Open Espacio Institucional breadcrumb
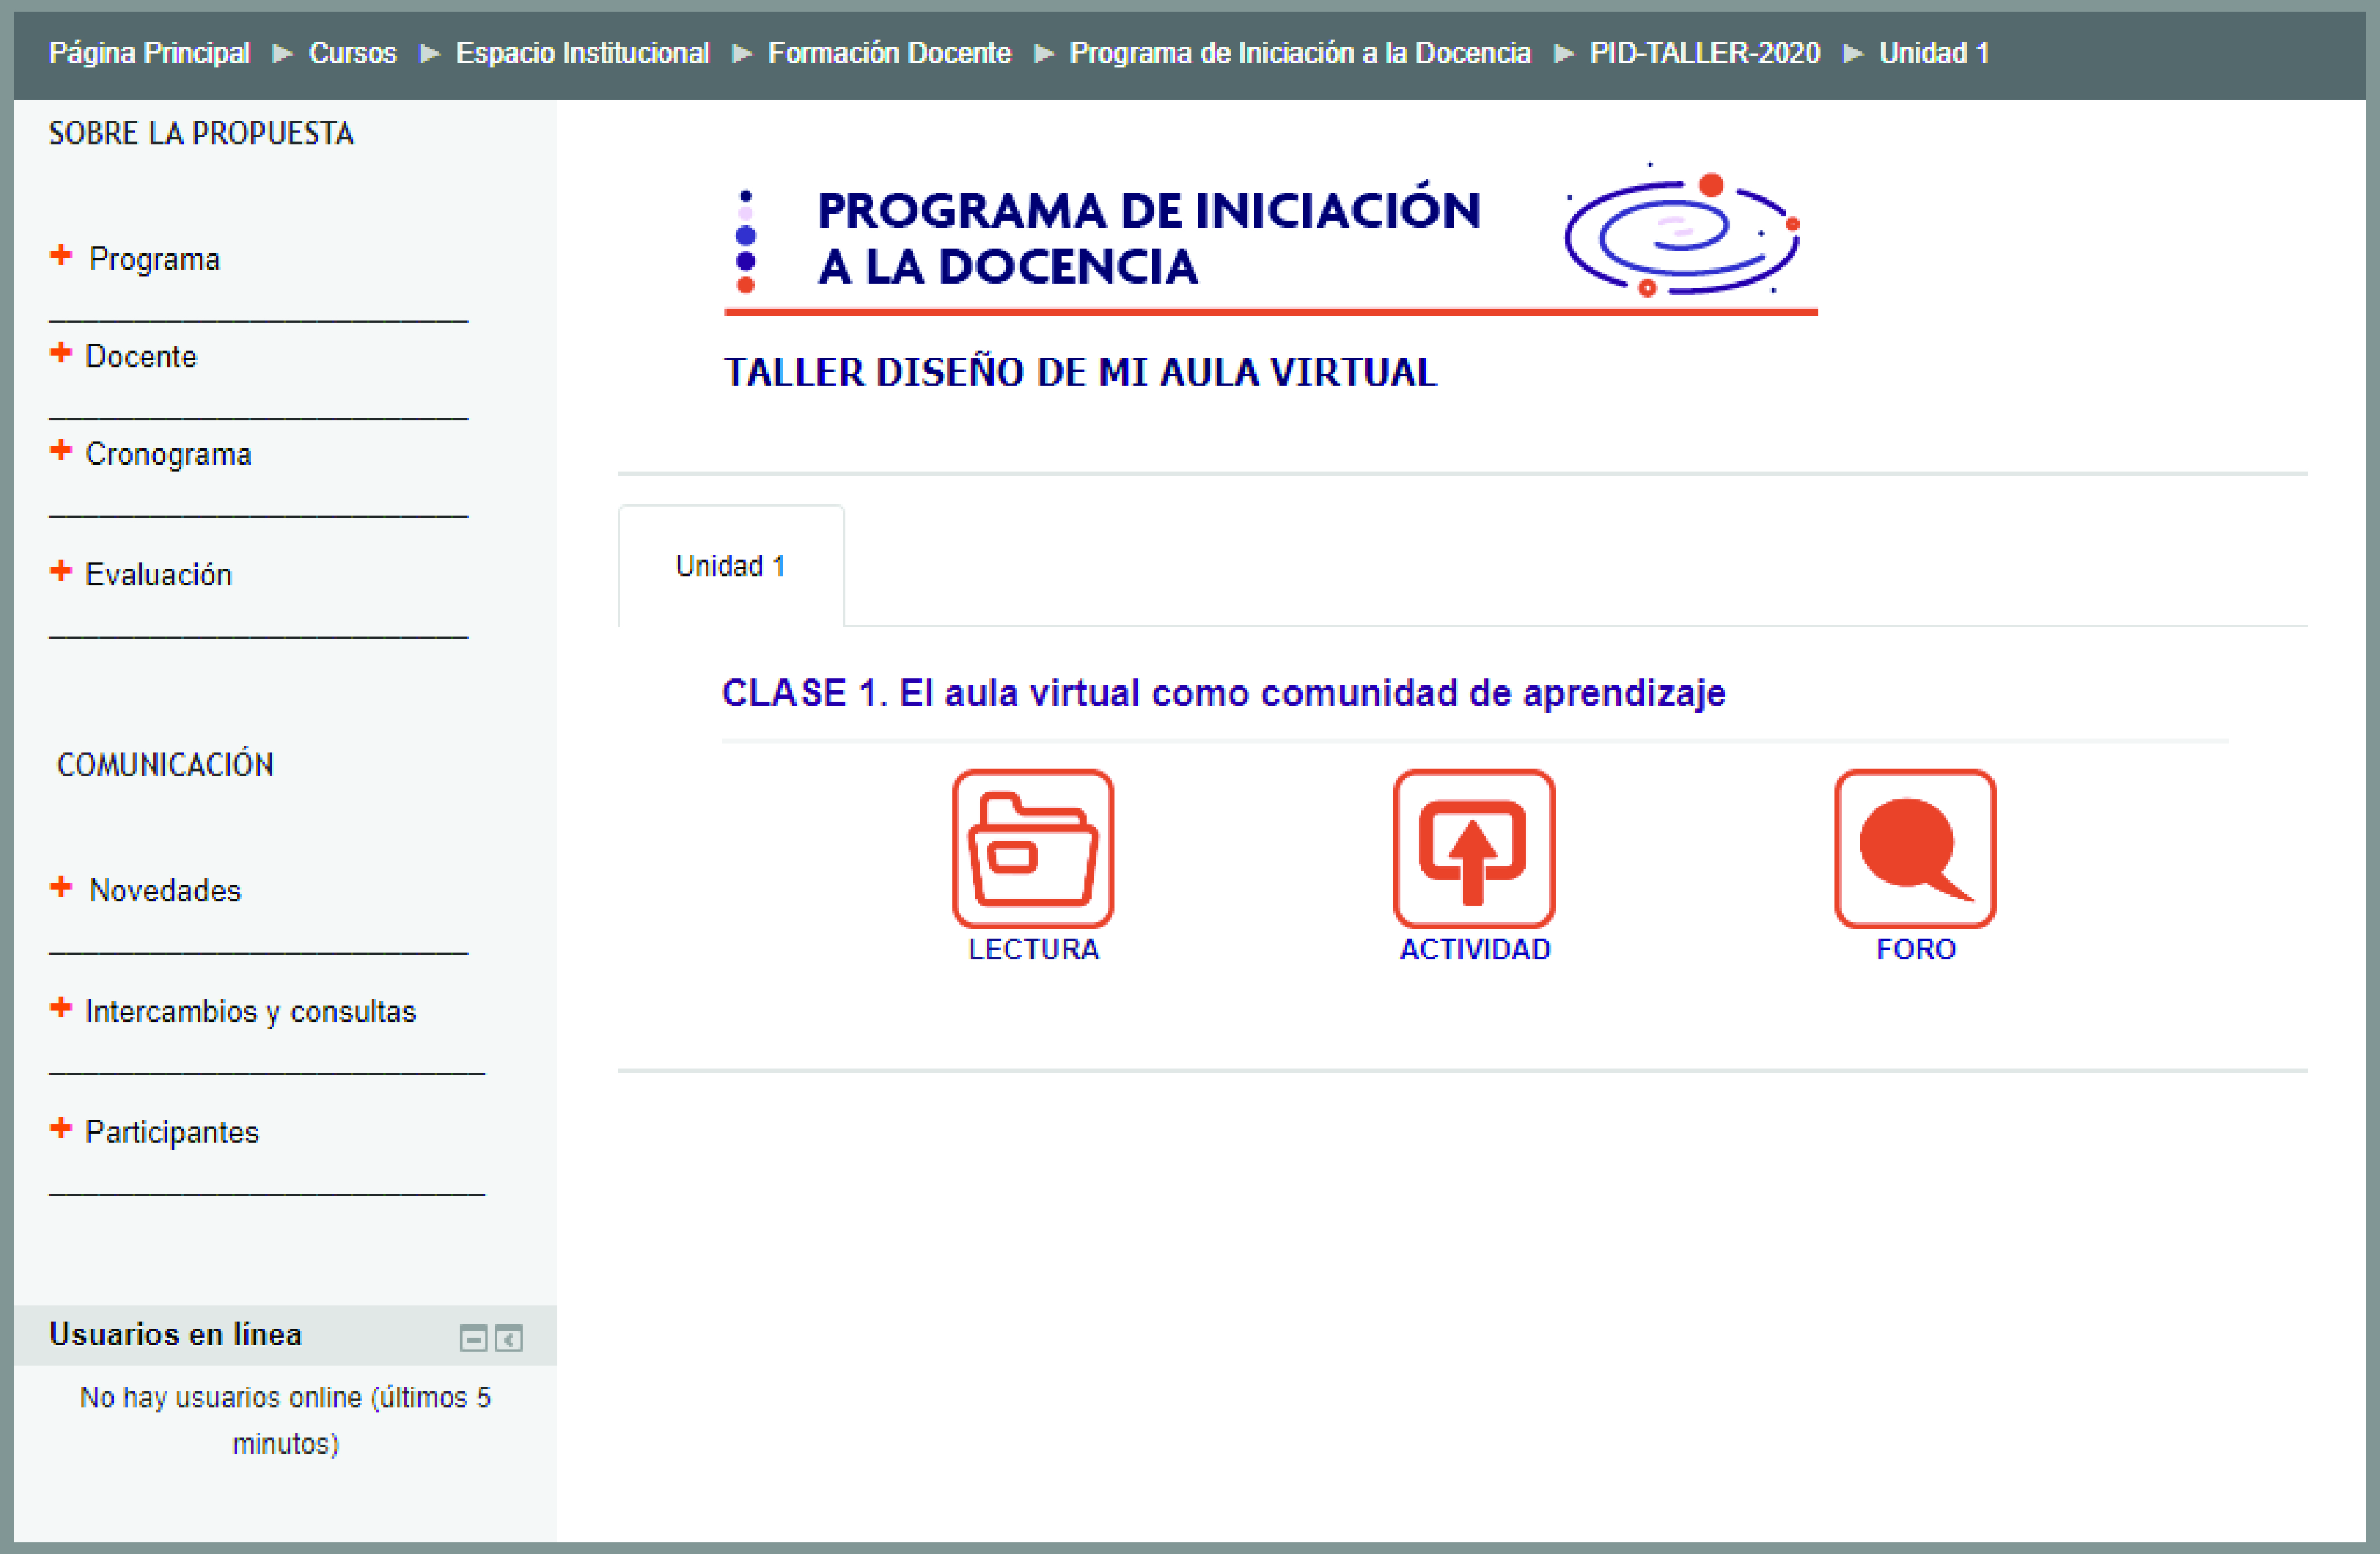The width and height of the screenshot is (2380, 1554). point(582,53)
